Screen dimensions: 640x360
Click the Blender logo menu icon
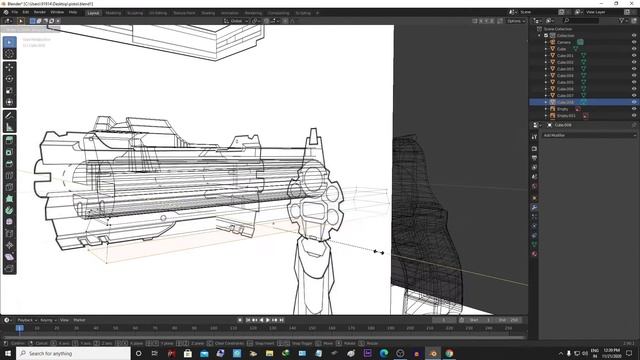[x=6, y=12]
